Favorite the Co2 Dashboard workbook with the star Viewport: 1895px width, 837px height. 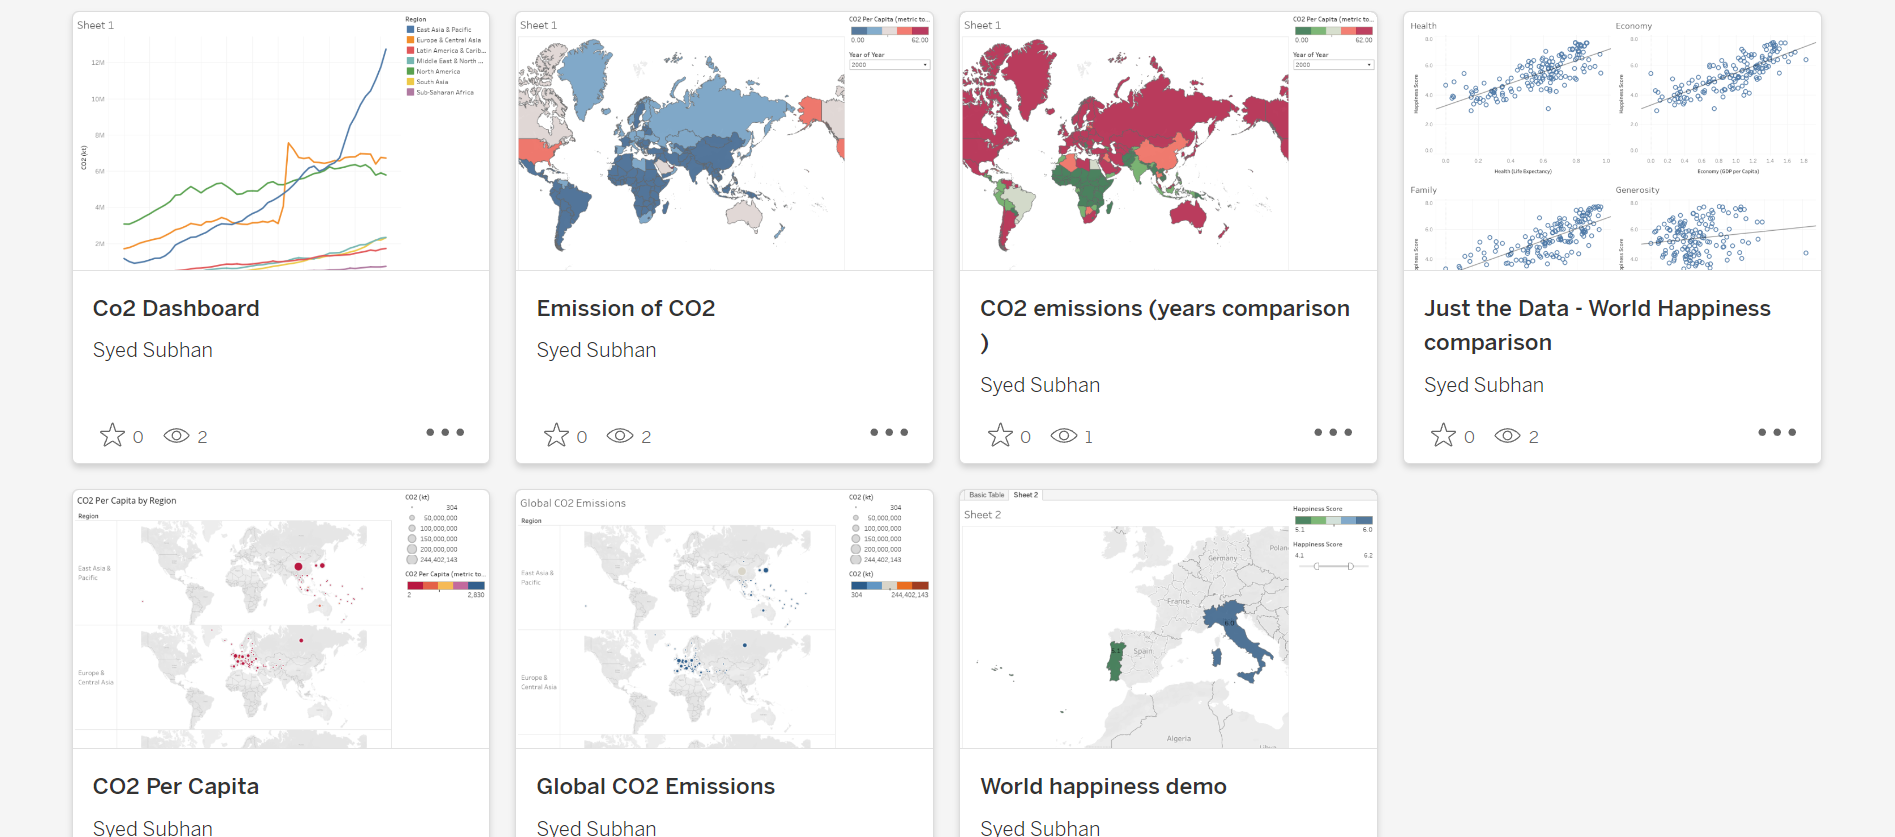pyautogui.click(x=112, y=435)
